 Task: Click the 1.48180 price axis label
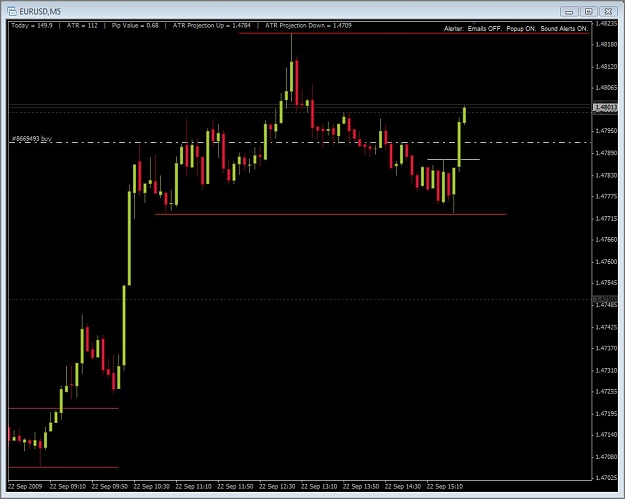point(606,44)
